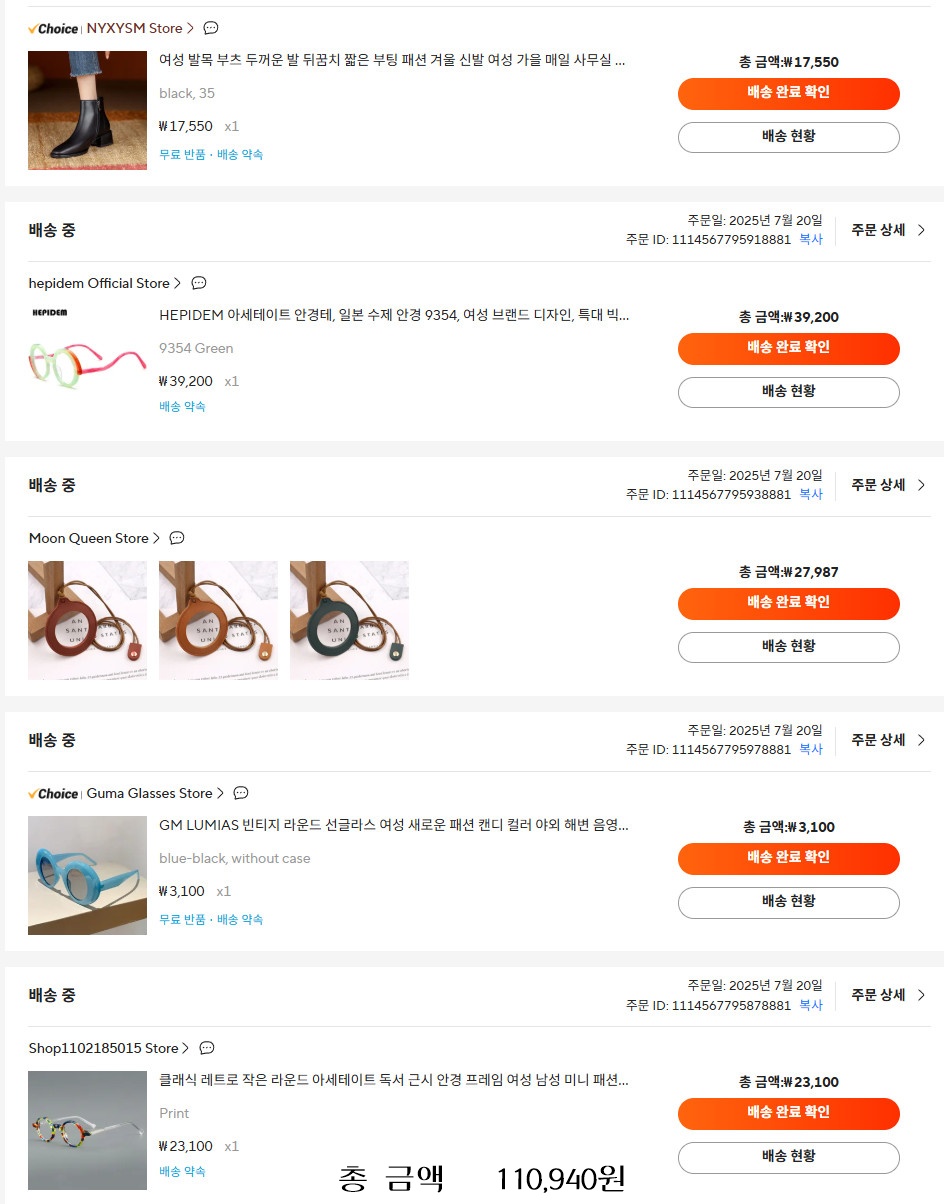Check 배송 현황 for the ₩39,200 order

click(x=789, y=392)
